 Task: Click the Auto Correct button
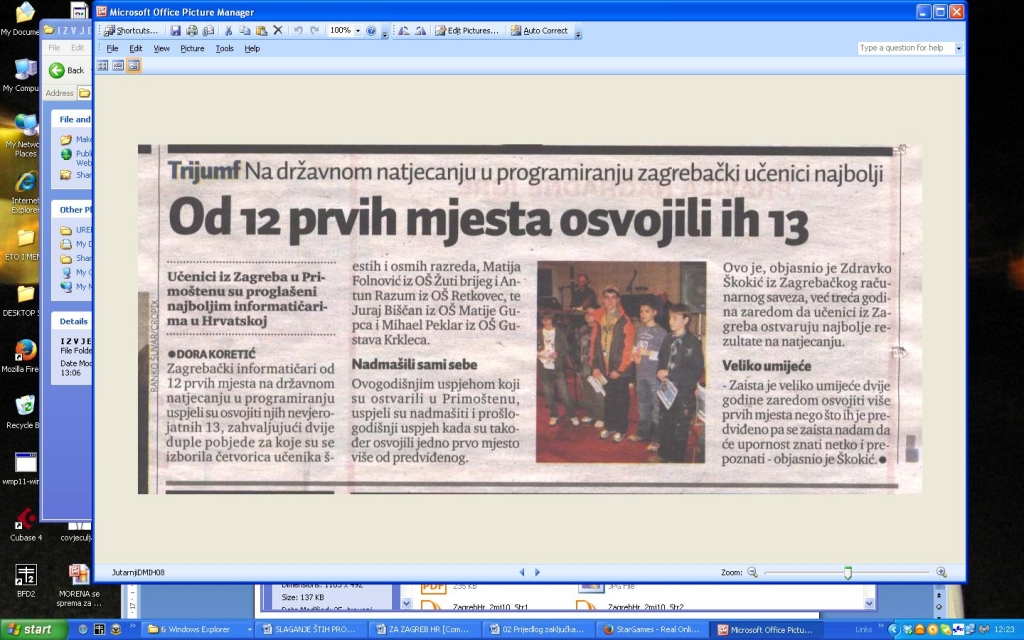[x=540, y=31]
